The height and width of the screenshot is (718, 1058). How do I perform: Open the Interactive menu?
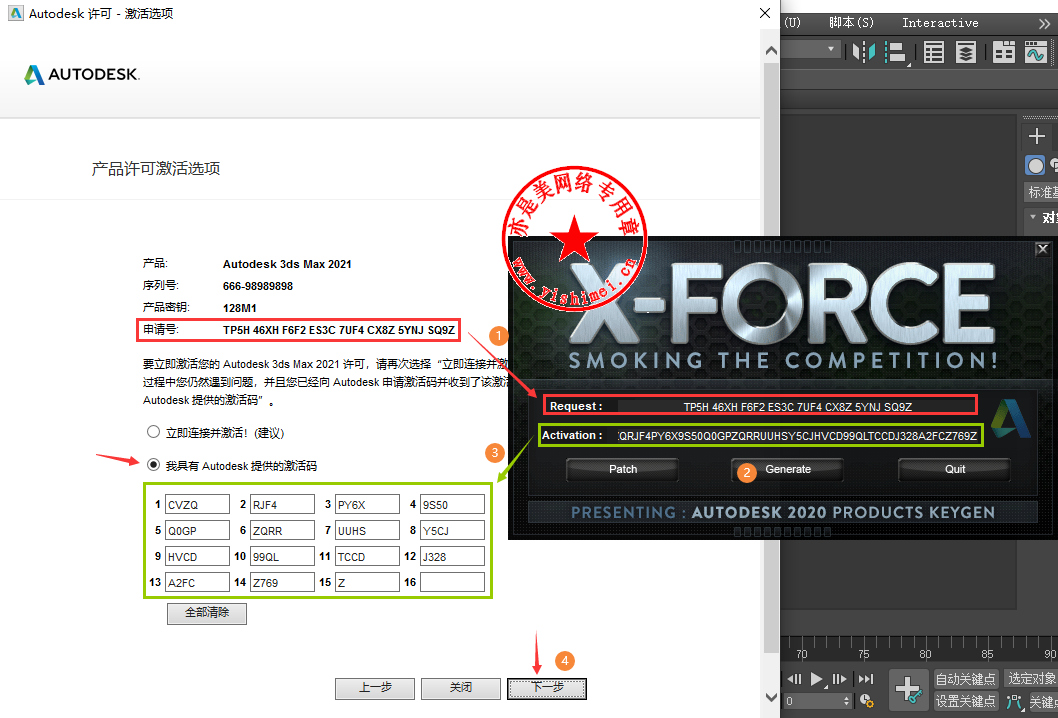pyautogui.click(x=940, y=23)
